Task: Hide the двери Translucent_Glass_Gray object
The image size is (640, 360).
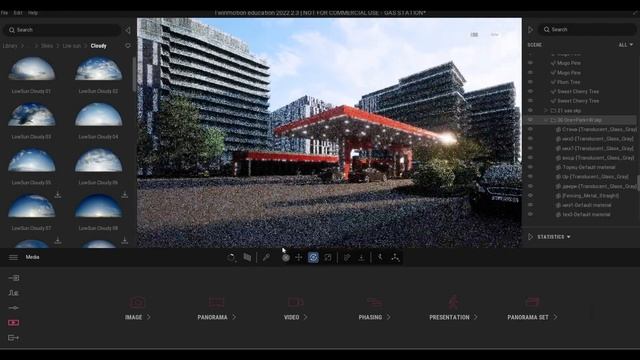Action: pyautogui.click(x=530, y=186)
